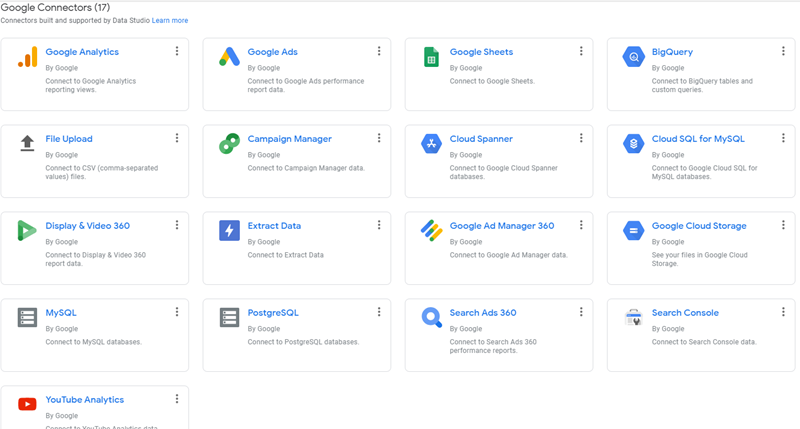Select the File Upload connector title

click(69, 139)
